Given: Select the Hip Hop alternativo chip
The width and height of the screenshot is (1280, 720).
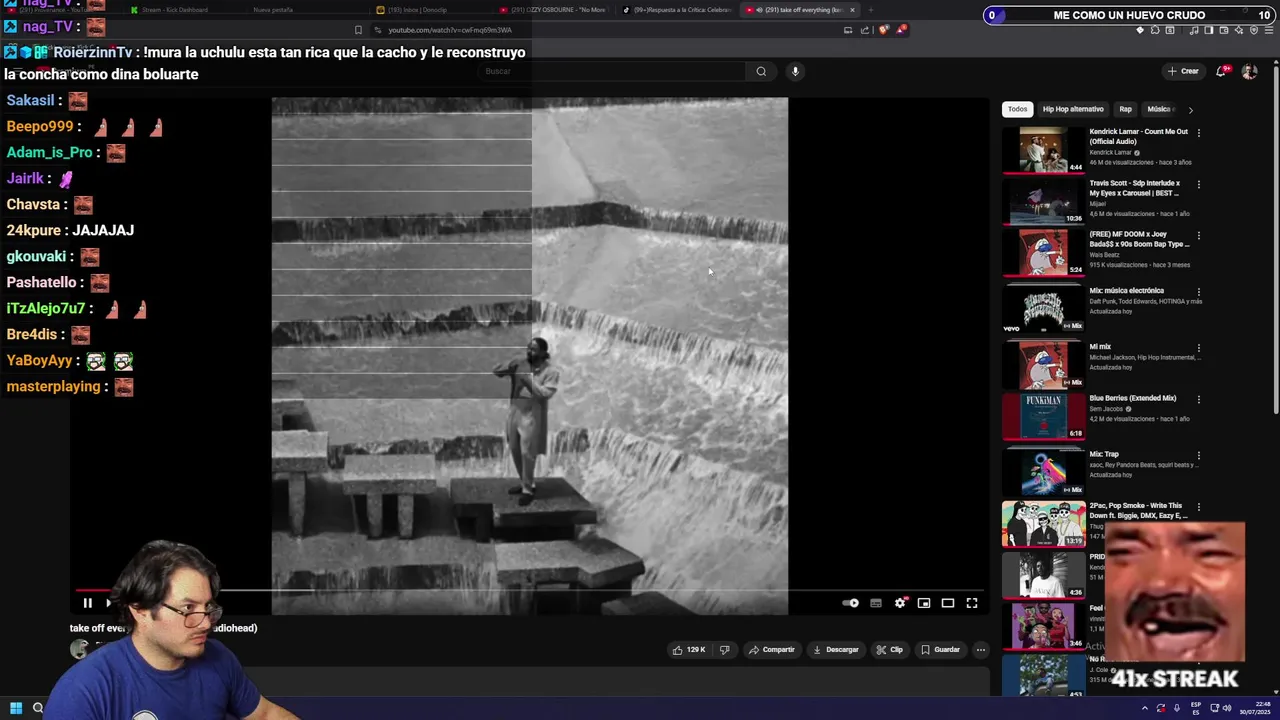Looking at the screenshot, I should (1073, 109).
